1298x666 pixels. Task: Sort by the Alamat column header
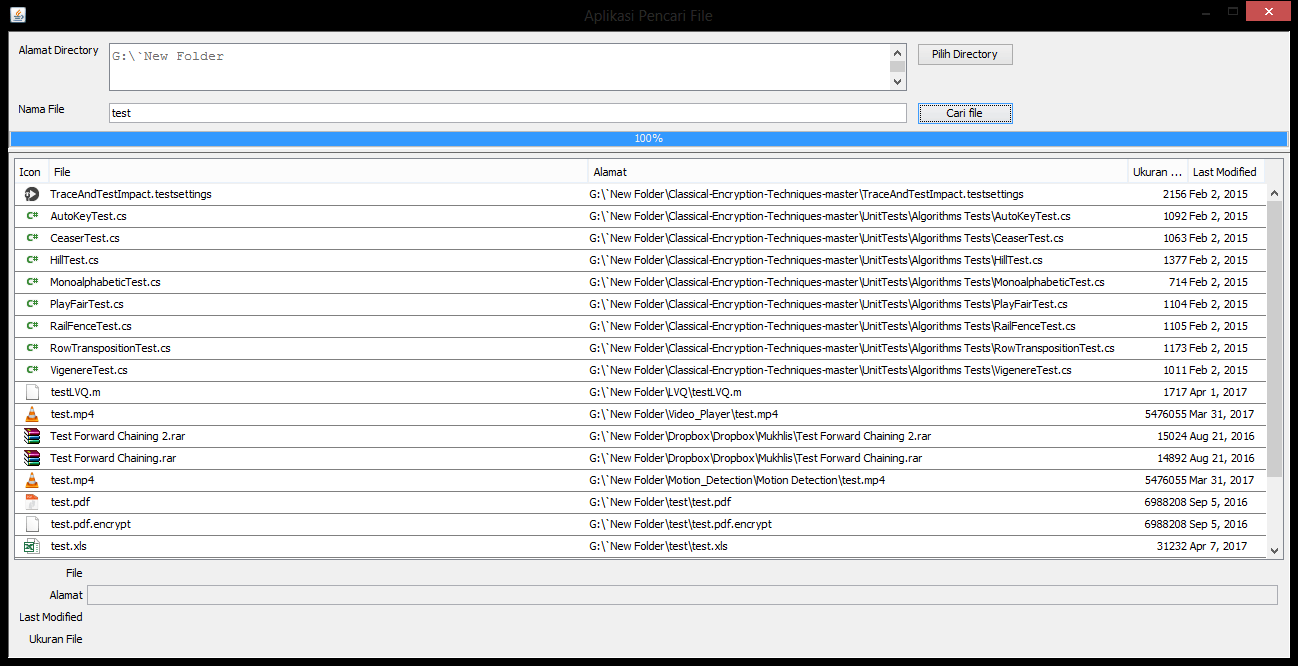coord(858,172)
